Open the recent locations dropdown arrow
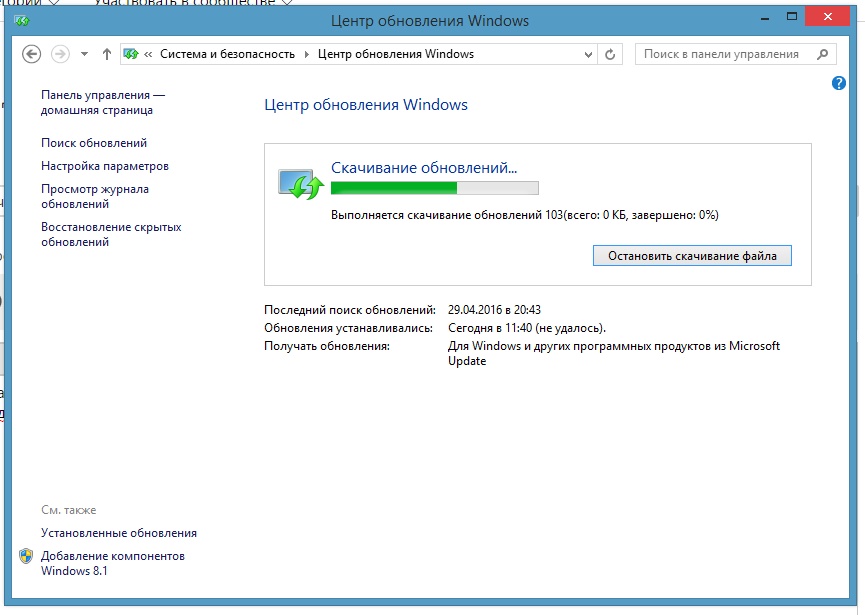The height and width of the screenshot is (615, 865). [x=84, y=54]
